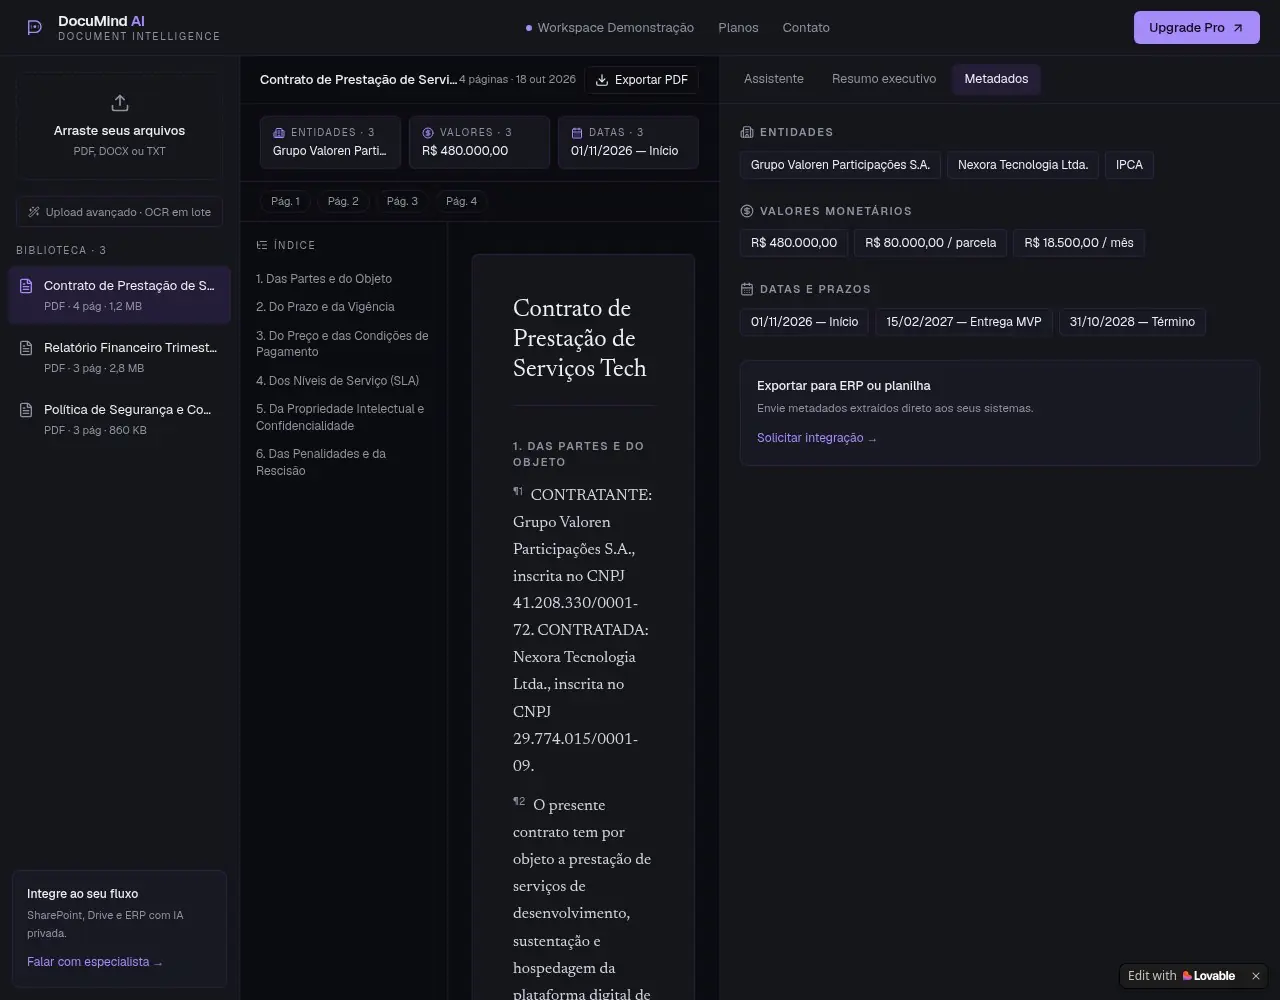The height and width of the screenshot is (1000, 1280).
Task: Click Upload avançado · OCR em lote button
Action: tap(119, 212)
